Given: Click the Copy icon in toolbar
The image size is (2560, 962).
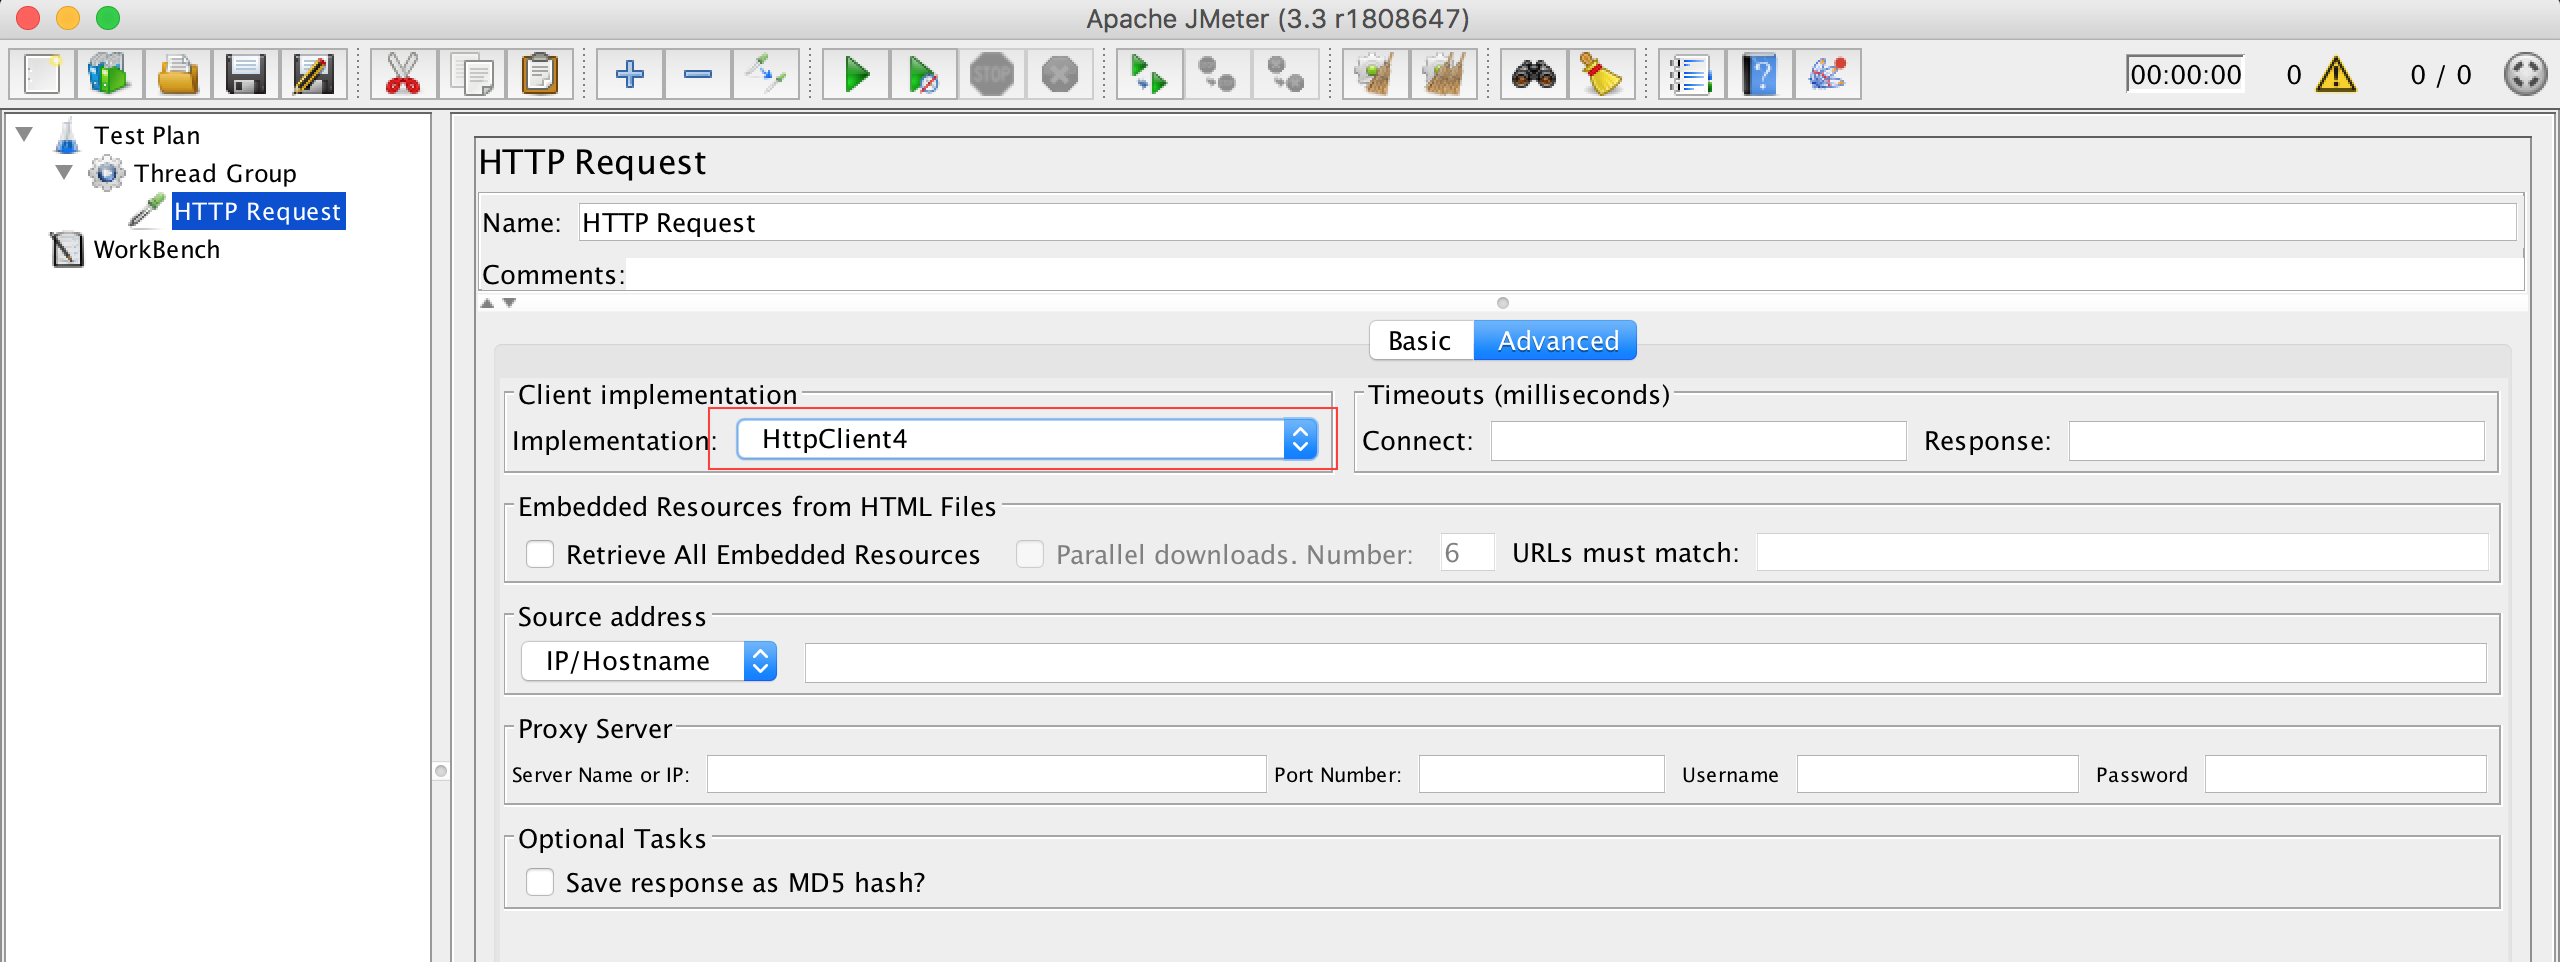Looking at the screenshot, I should coord(471,74).
